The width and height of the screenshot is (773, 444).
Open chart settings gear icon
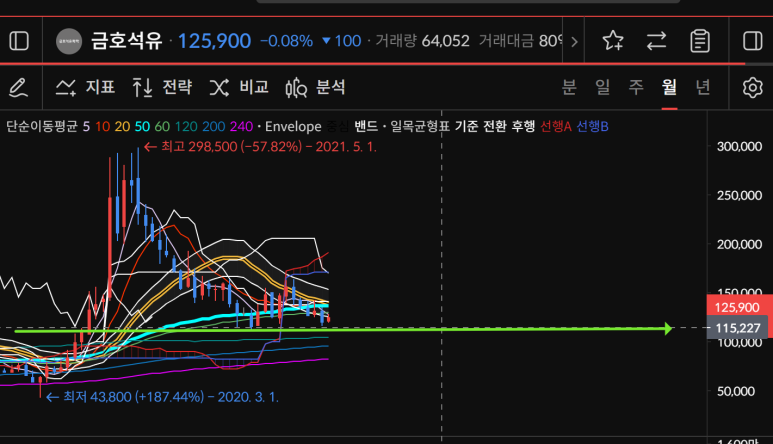tap(752, 88)
